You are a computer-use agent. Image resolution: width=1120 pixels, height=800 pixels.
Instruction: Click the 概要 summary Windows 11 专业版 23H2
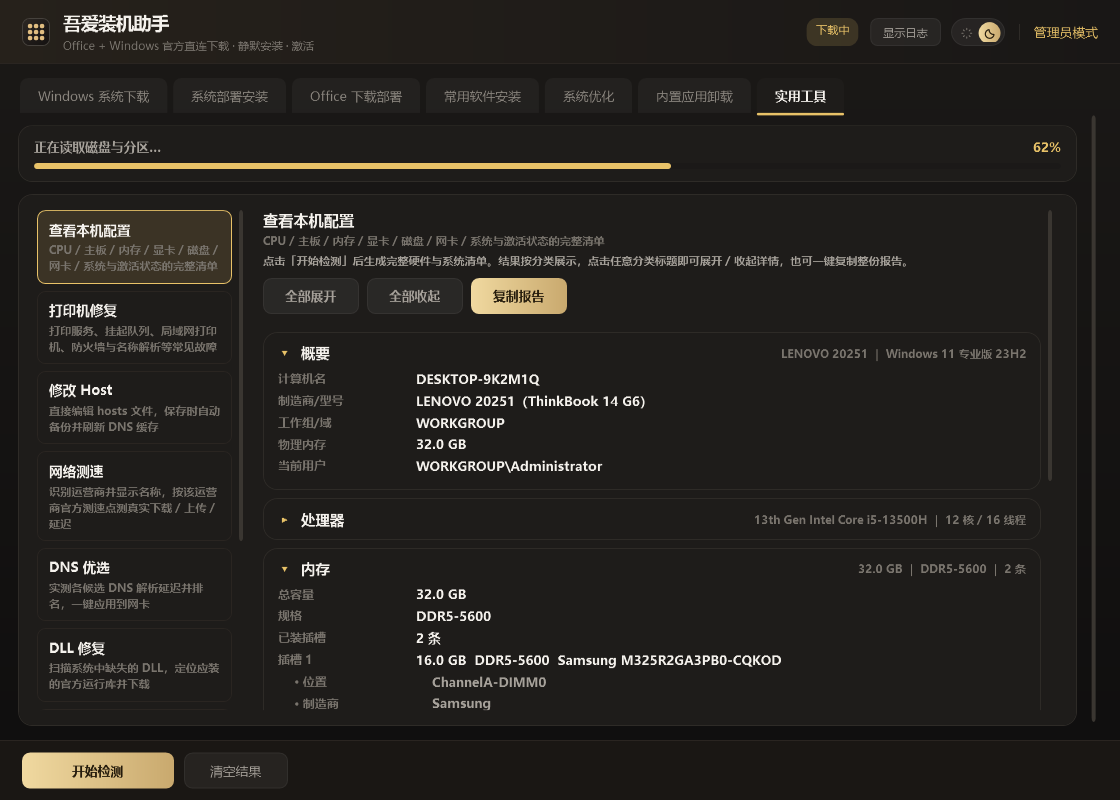pos(956,354)
